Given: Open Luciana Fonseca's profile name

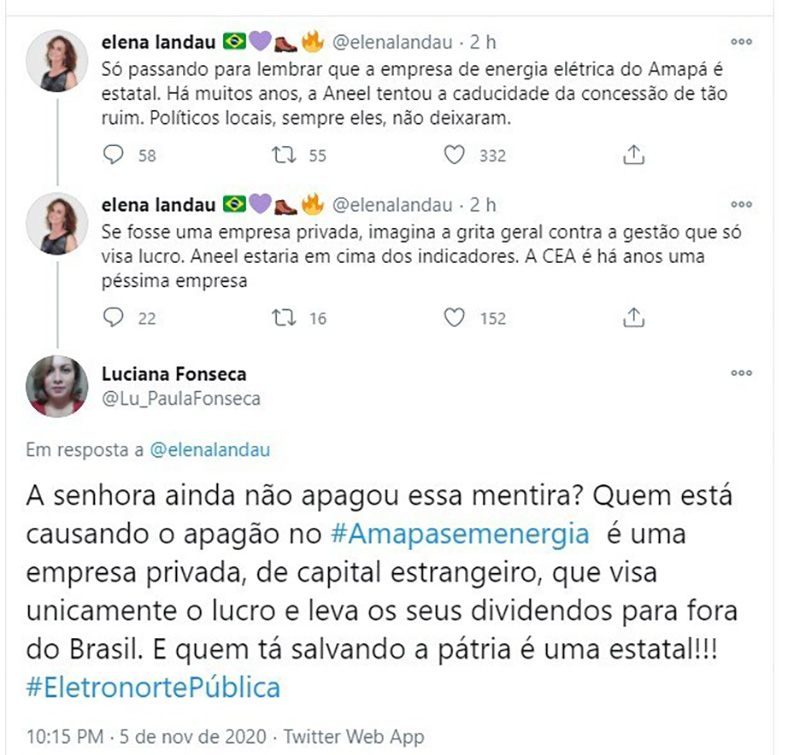Looking at the screenshot, I should (174, 374).
